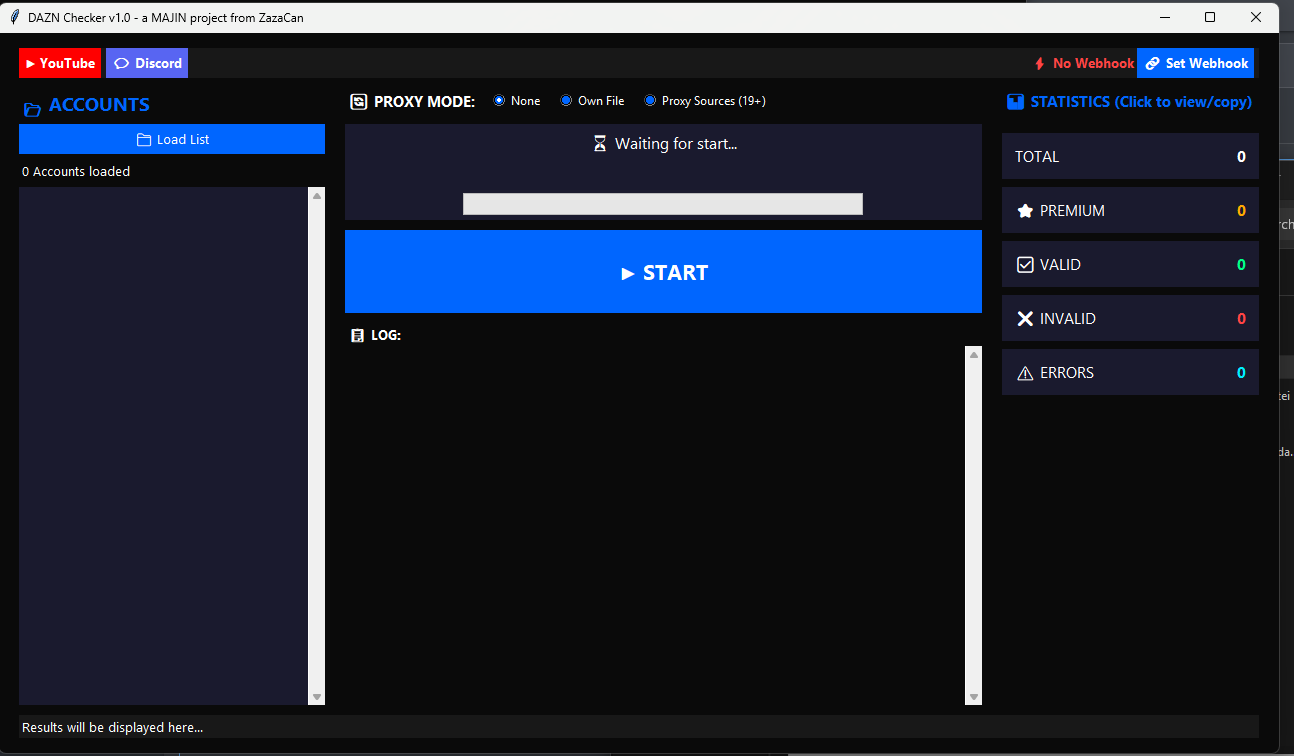Click the accounts list scroll down arrow
The height and width of the screenshot is (756, 1294).
pos(317,697)
